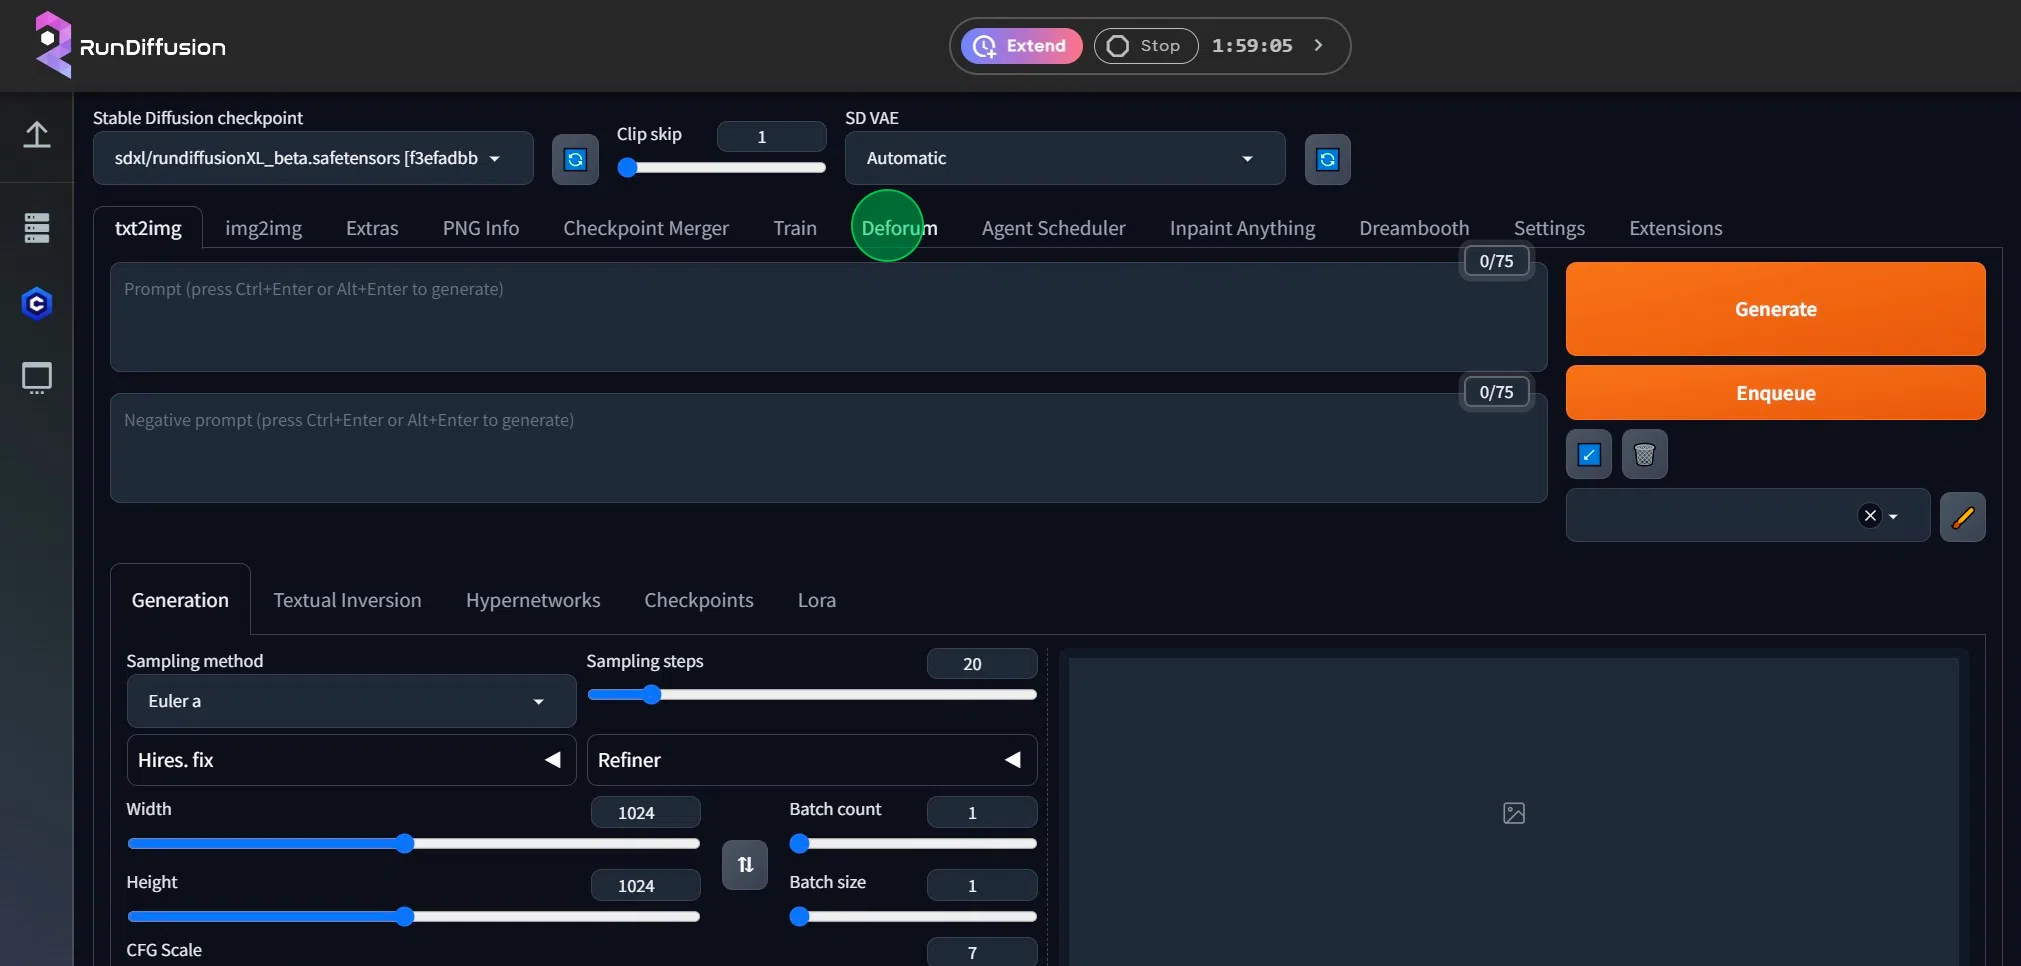Click the trash icon below Enqueue
The width and height of the screenshot is (2021, 966).
(1644, 454)
